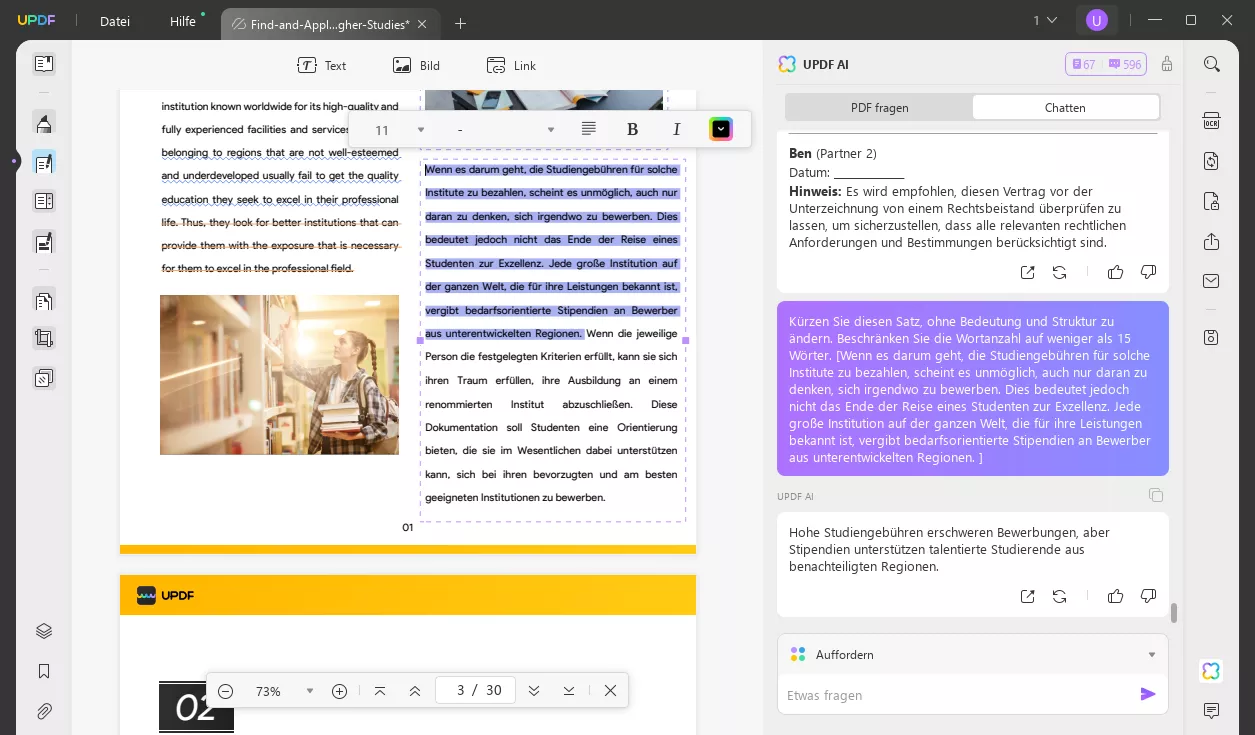Image resolution: width=1255 pixels, height=735 pixels.
Task: Toggle bold formatting
Action: (x=632, y=129)
